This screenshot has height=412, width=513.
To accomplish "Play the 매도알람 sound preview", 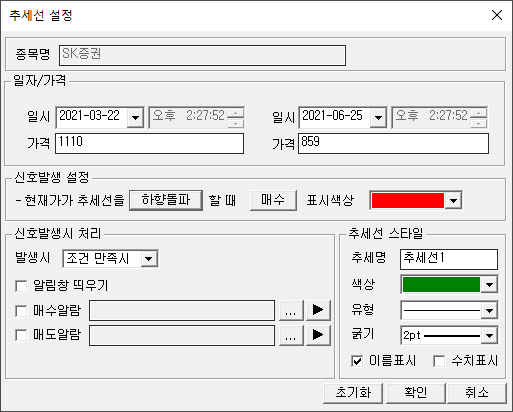I will tap(318, 335).
